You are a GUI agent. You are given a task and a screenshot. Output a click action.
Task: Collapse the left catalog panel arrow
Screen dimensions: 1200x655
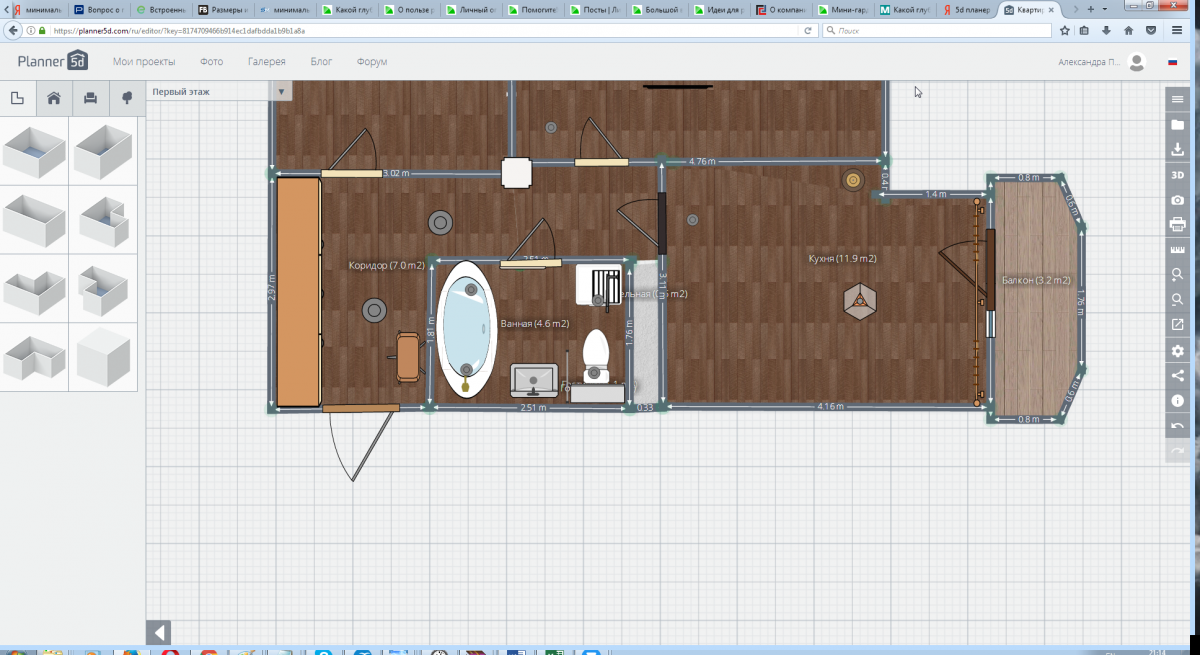click(159, 632)
